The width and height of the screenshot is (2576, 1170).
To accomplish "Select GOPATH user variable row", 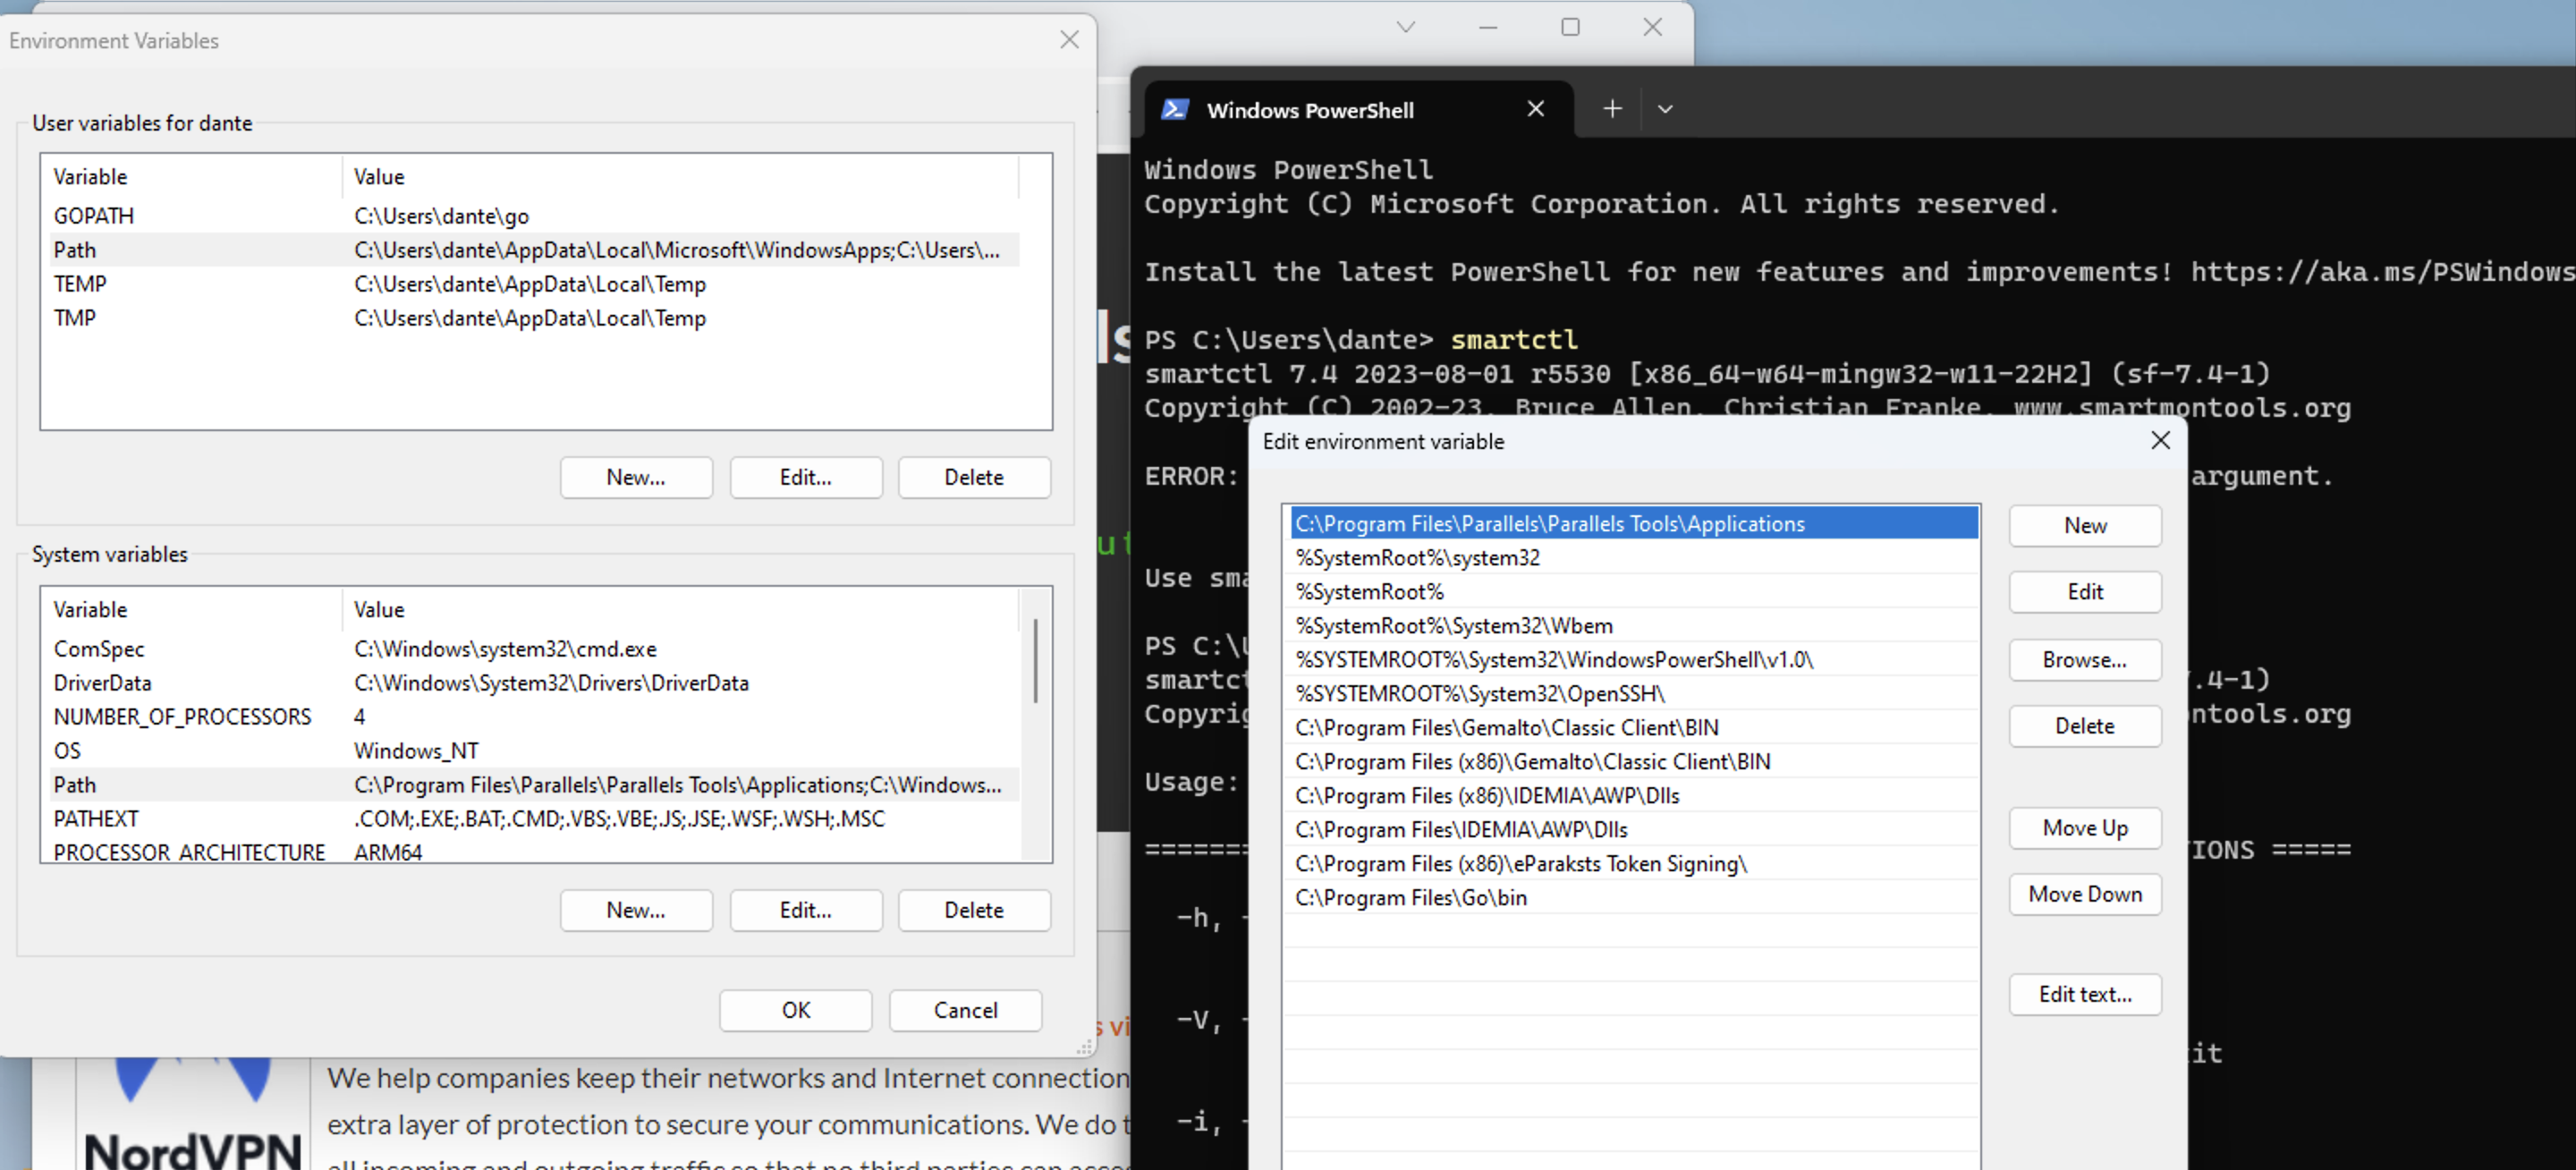I will 534,215.
